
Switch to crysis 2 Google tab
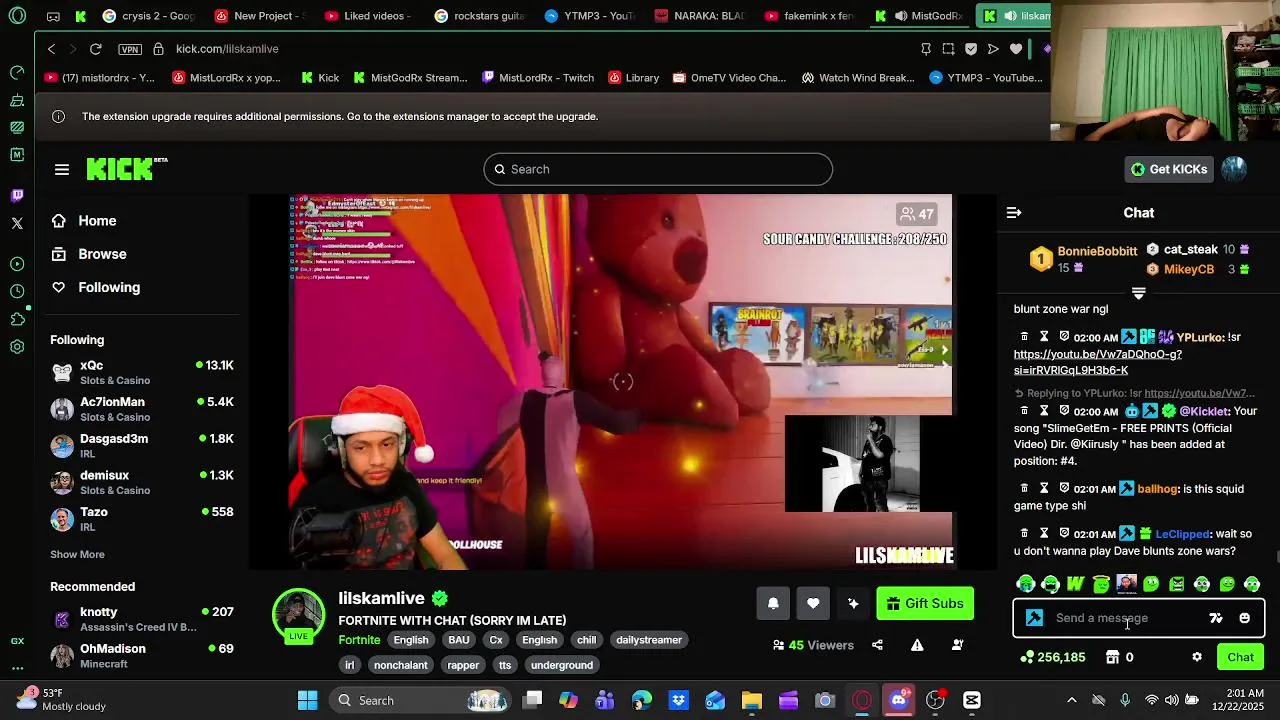coord(148,16)
